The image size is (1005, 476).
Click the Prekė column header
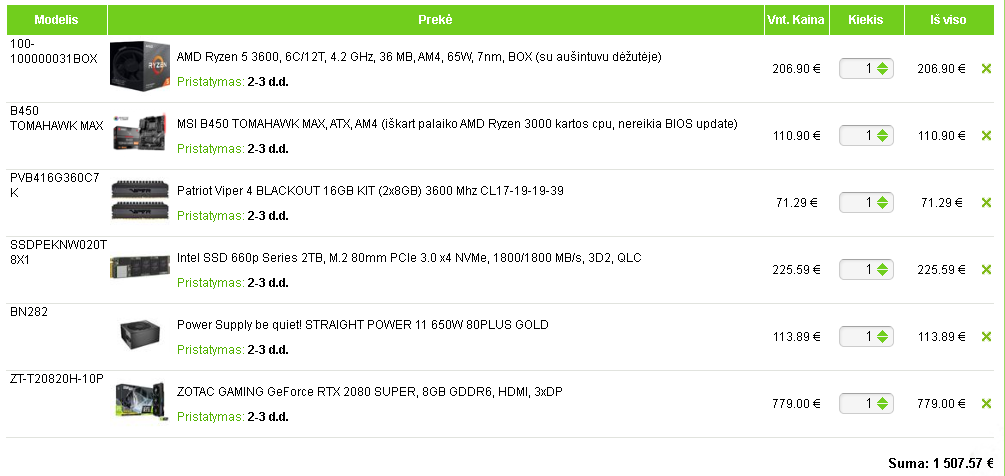(x=435, y=20)
